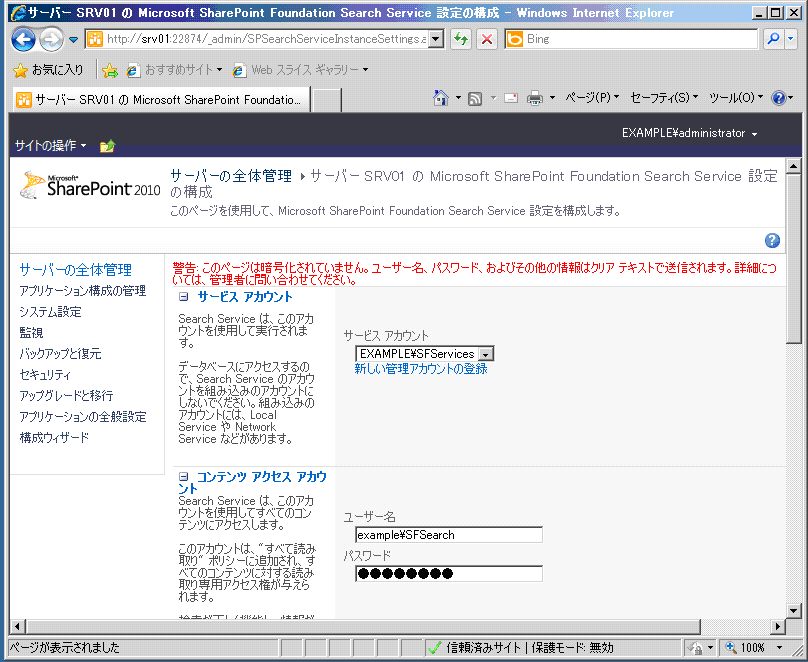Click the status bar privacy shield icon
808x662 pixels.
[695, 648]
